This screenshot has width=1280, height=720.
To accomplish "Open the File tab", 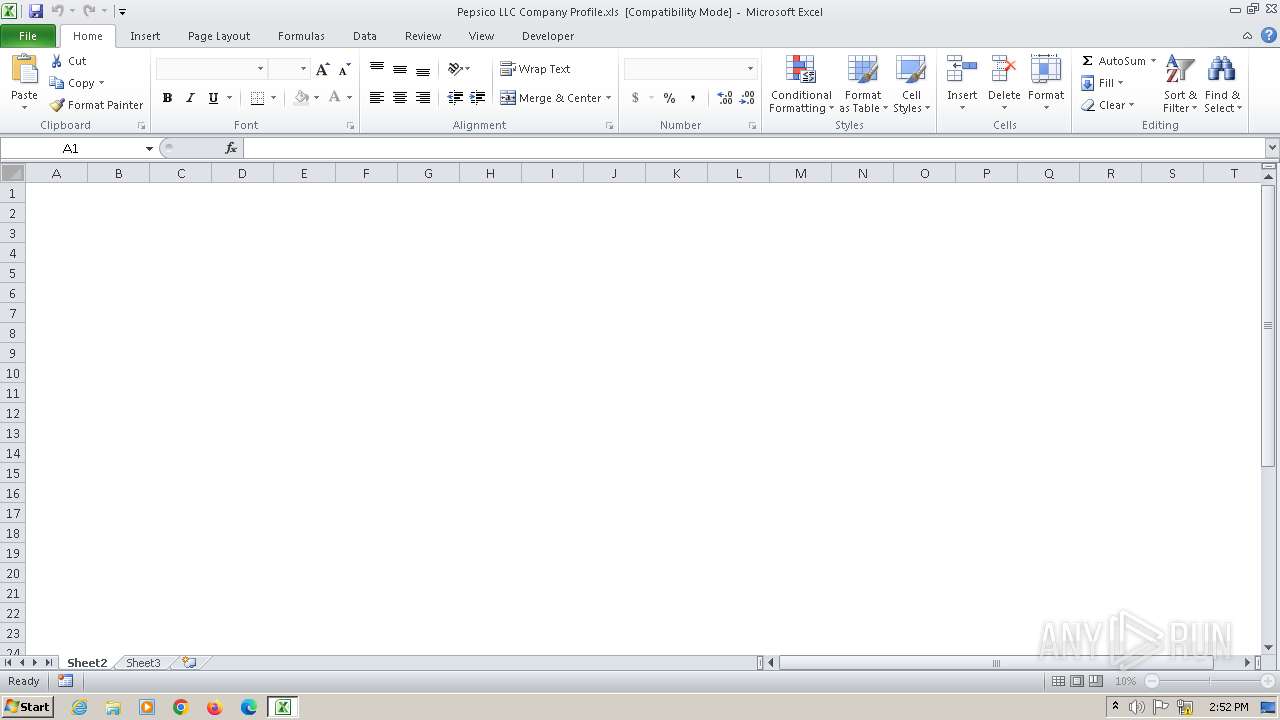I will pos(28,36).
